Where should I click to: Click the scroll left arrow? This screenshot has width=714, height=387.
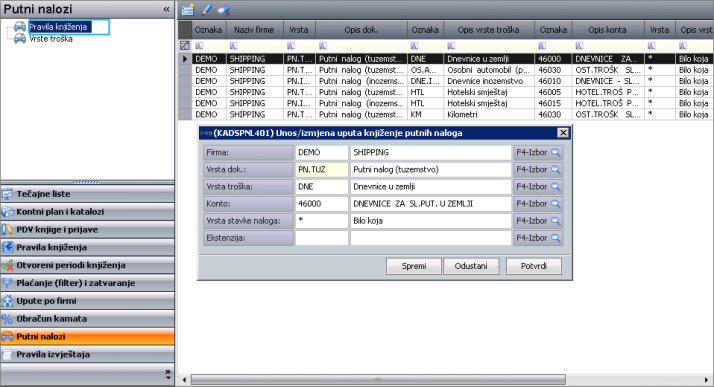pyautogui.click(x=184, y=379)
